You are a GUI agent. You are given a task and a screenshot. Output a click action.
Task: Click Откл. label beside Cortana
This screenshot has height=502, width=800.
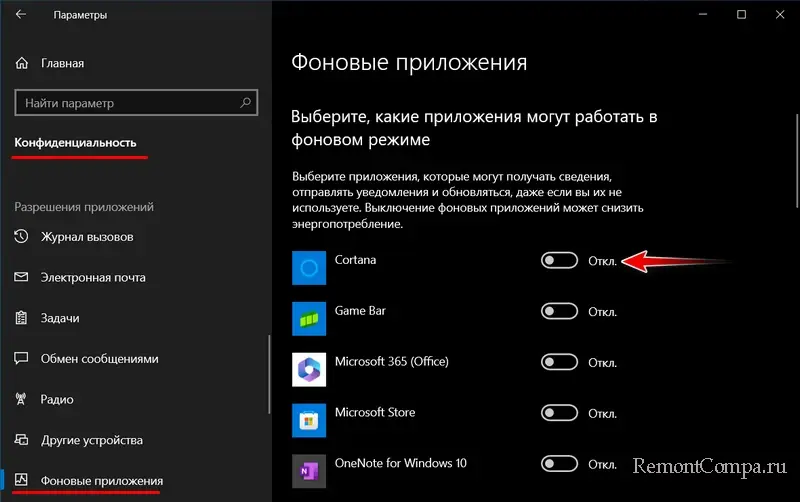coord(602,261)
